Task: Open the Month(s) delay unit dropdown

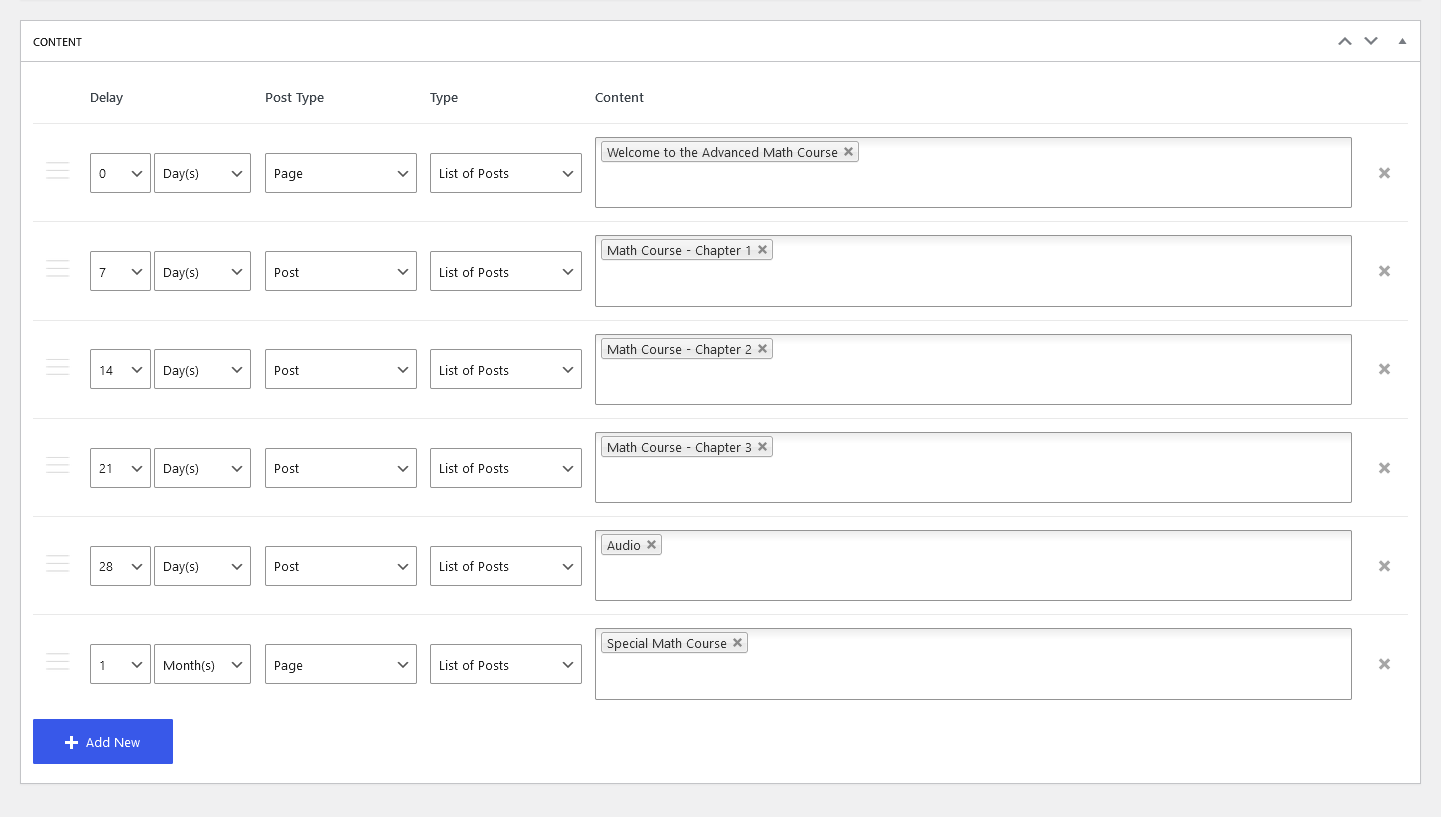Action: click(x=202, y=664)
